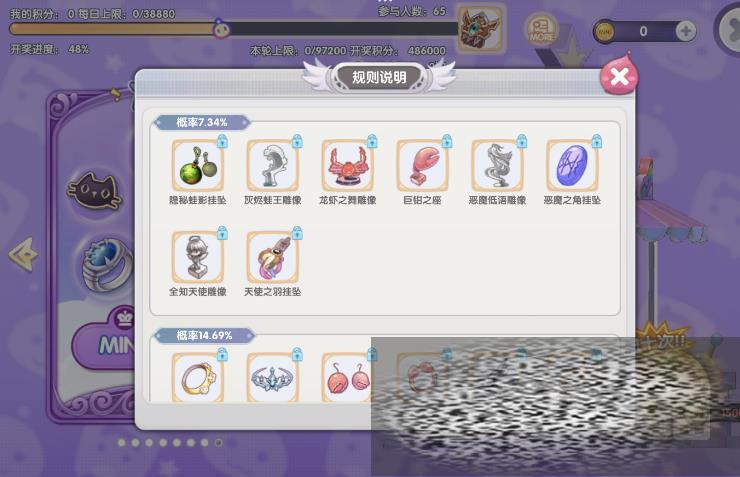Tap the 全知天使雕像 angel statue icon
The width and height of the screenshot is (740, 477).
(198, 257)
